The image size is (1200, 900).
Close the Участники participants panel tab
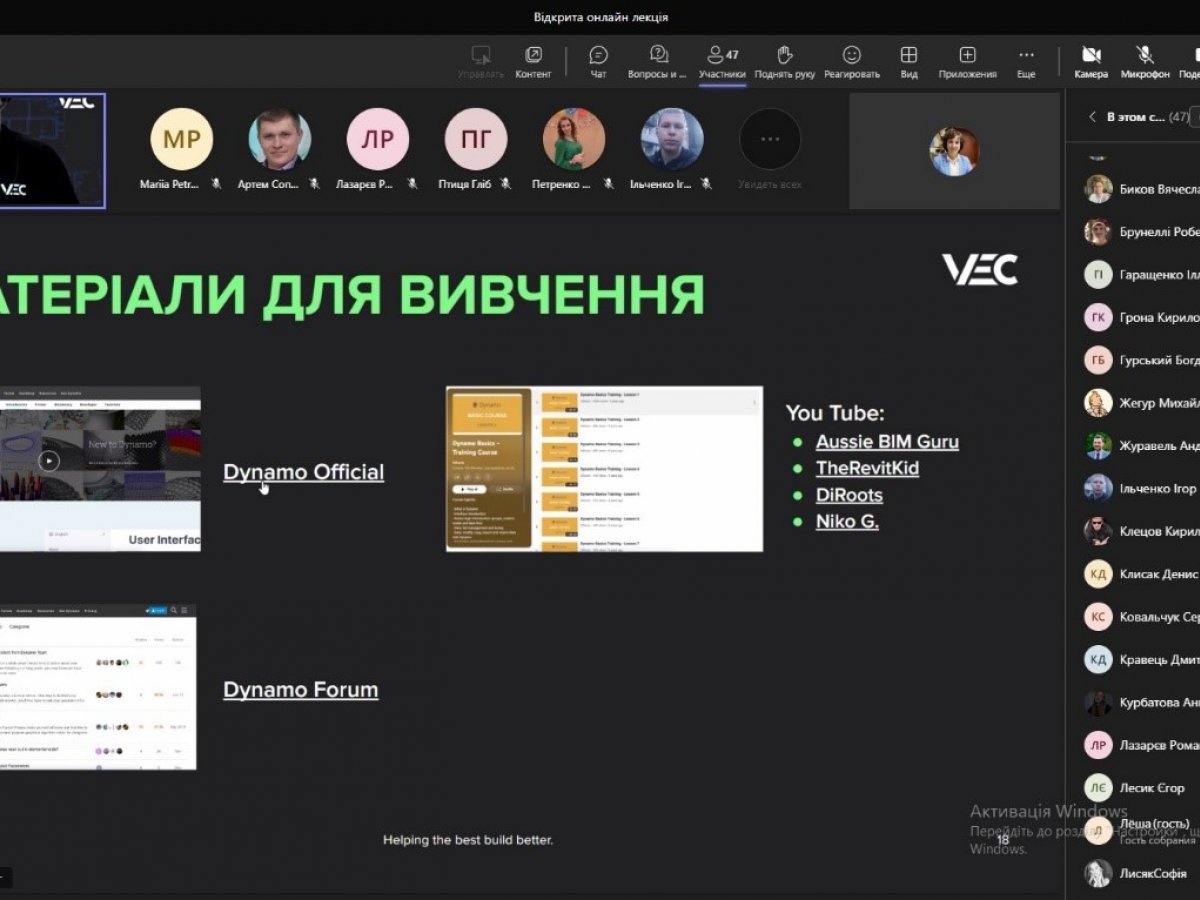point(722,61)
